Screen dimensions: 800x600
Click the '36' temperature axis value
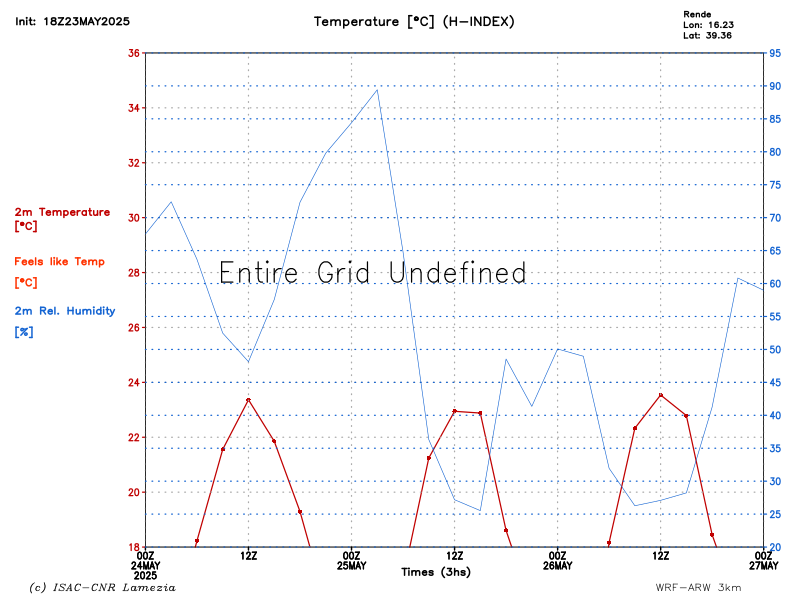(134, 53)
